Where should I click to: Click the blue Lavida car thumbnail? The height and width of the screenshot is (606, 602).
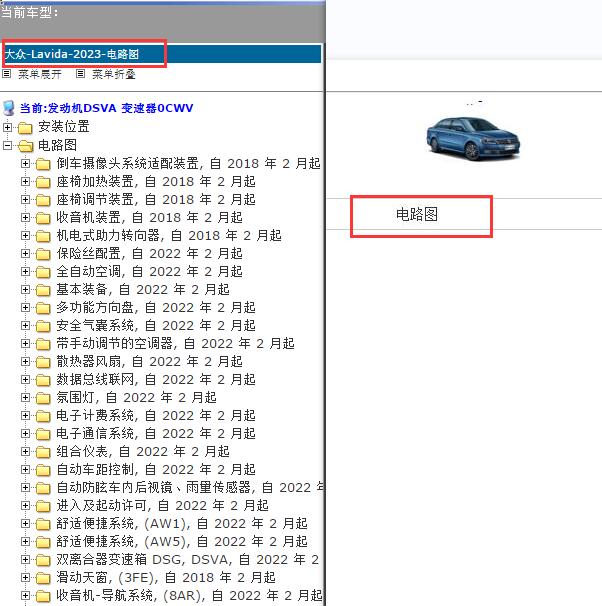[473, 139]
